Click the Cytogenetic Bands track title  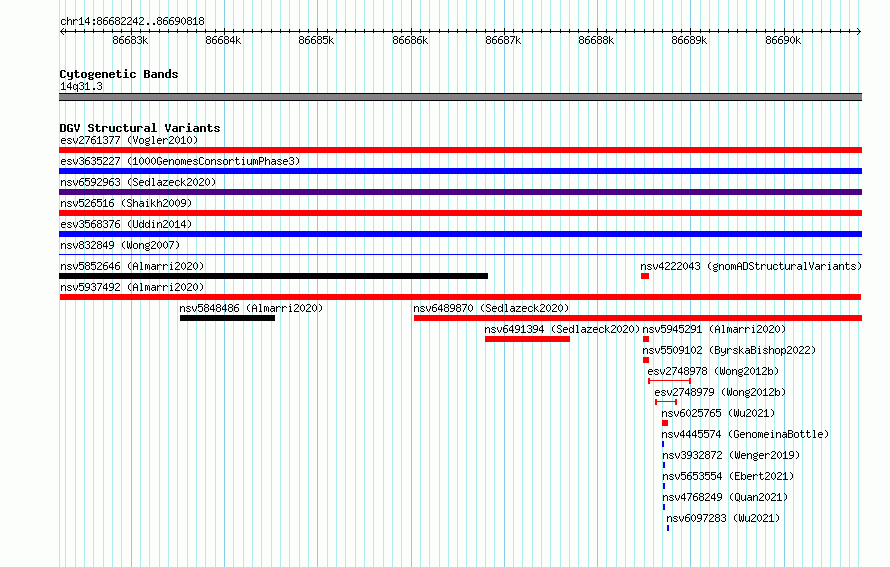pyautogui.click(x=119, y=74)
